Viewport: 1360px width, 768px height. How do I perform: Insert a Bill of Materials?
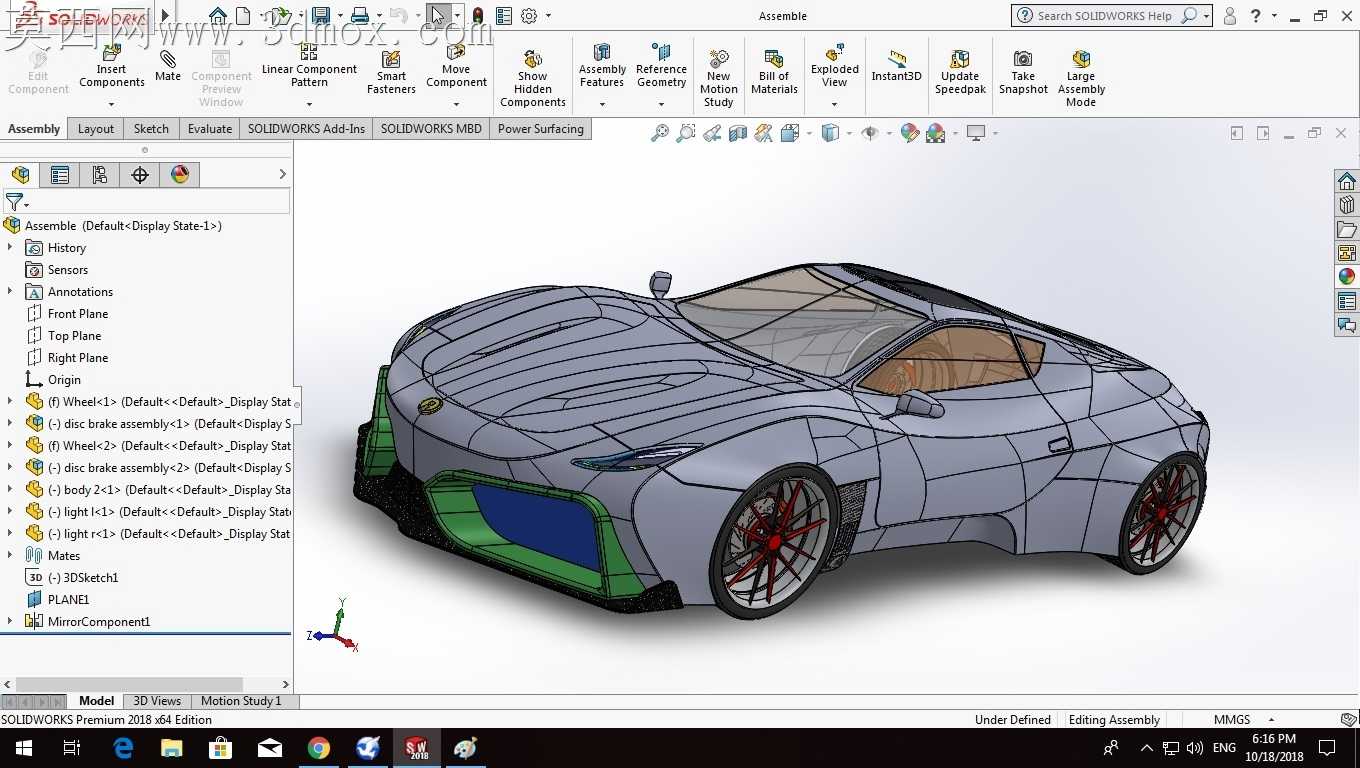coord(774,70)
